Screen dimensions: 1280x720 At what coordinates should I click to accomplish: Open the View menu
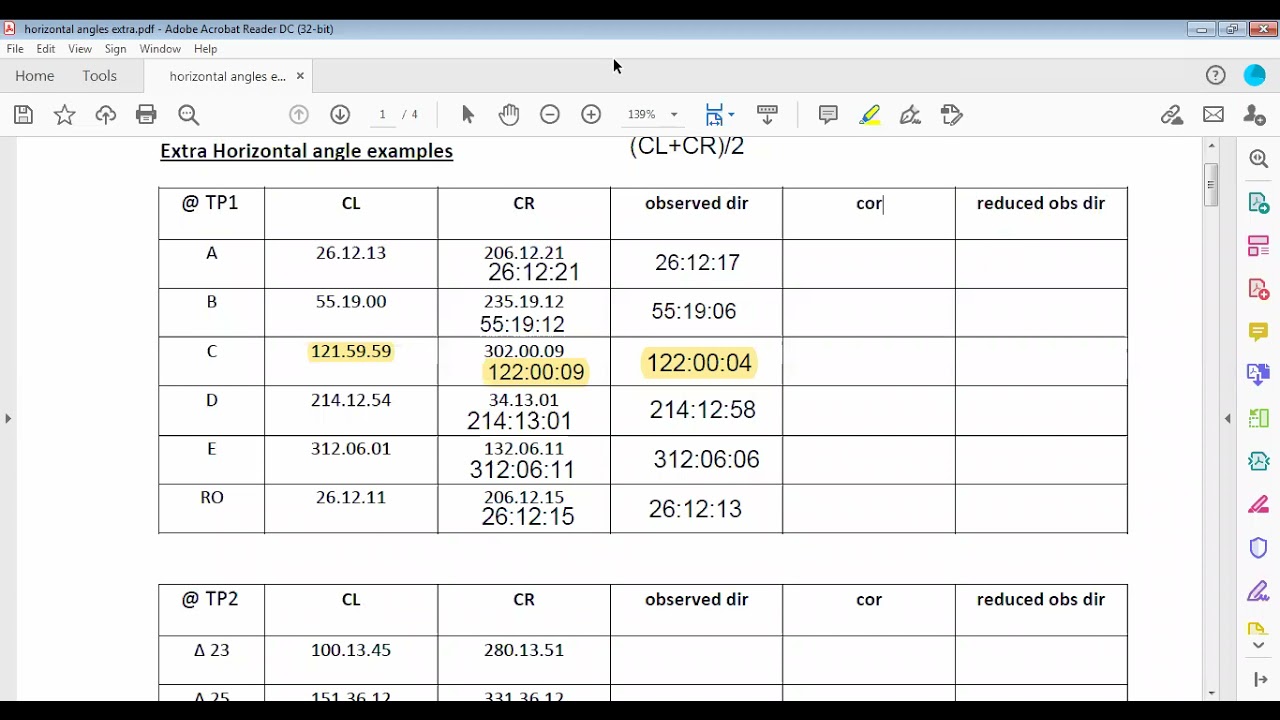(80, 48)
